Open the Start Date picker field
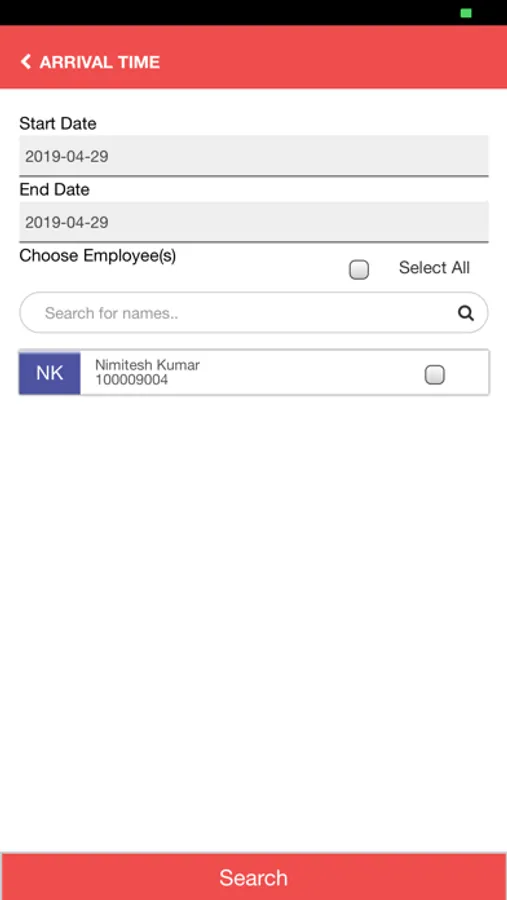The height and width of the screenshot is (900, 507). point(254,156)
